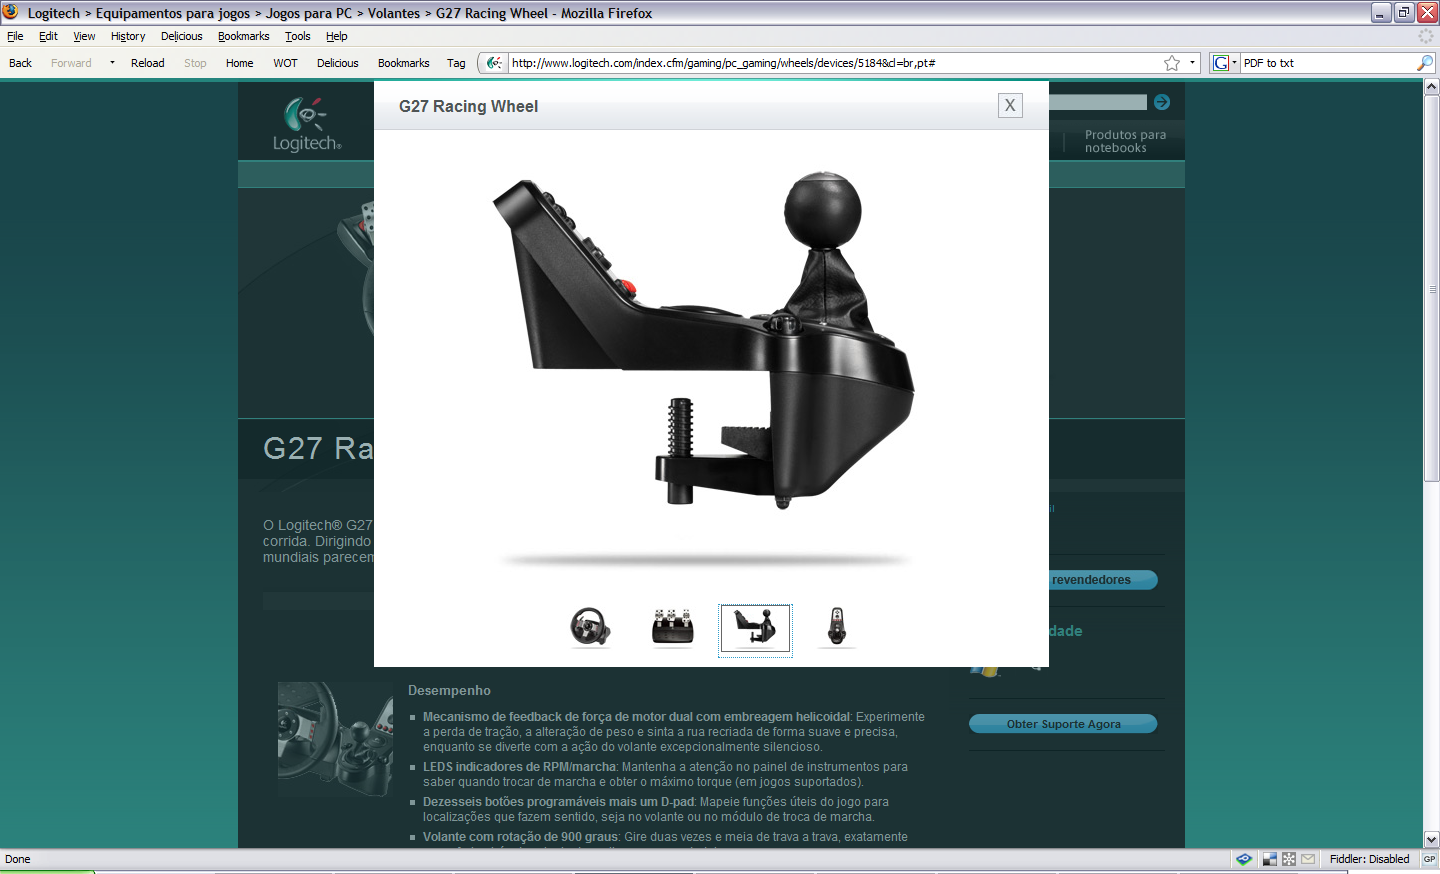This screenshot has height=874, width=1440.
Task: Select the steering wheel thumbnail image
Action: pyautogui.click(x=590, y=628)
